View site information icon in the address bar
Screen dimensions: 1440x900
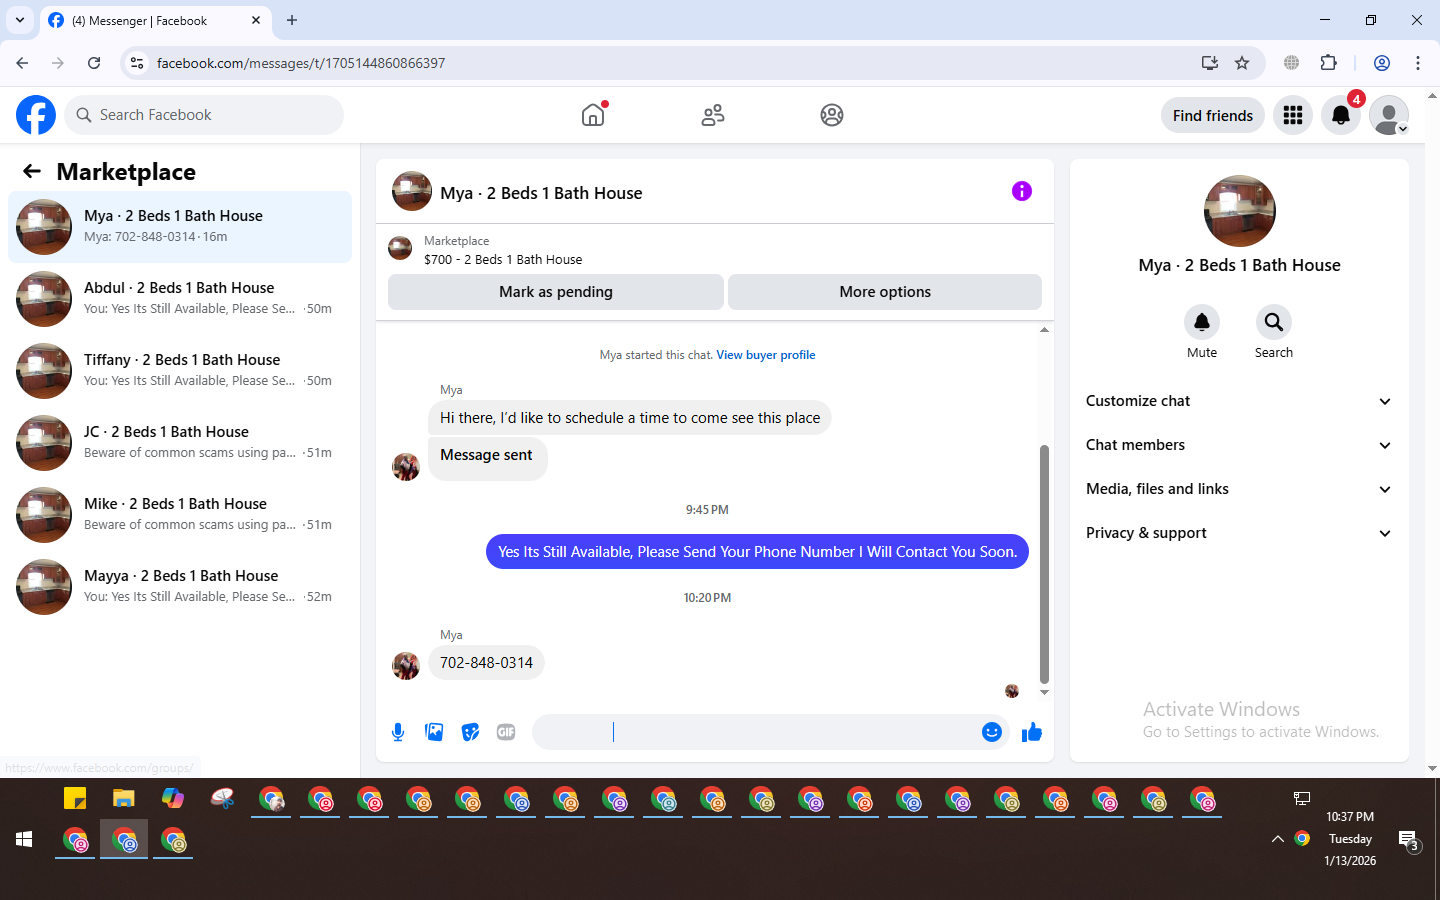[137, 63]
